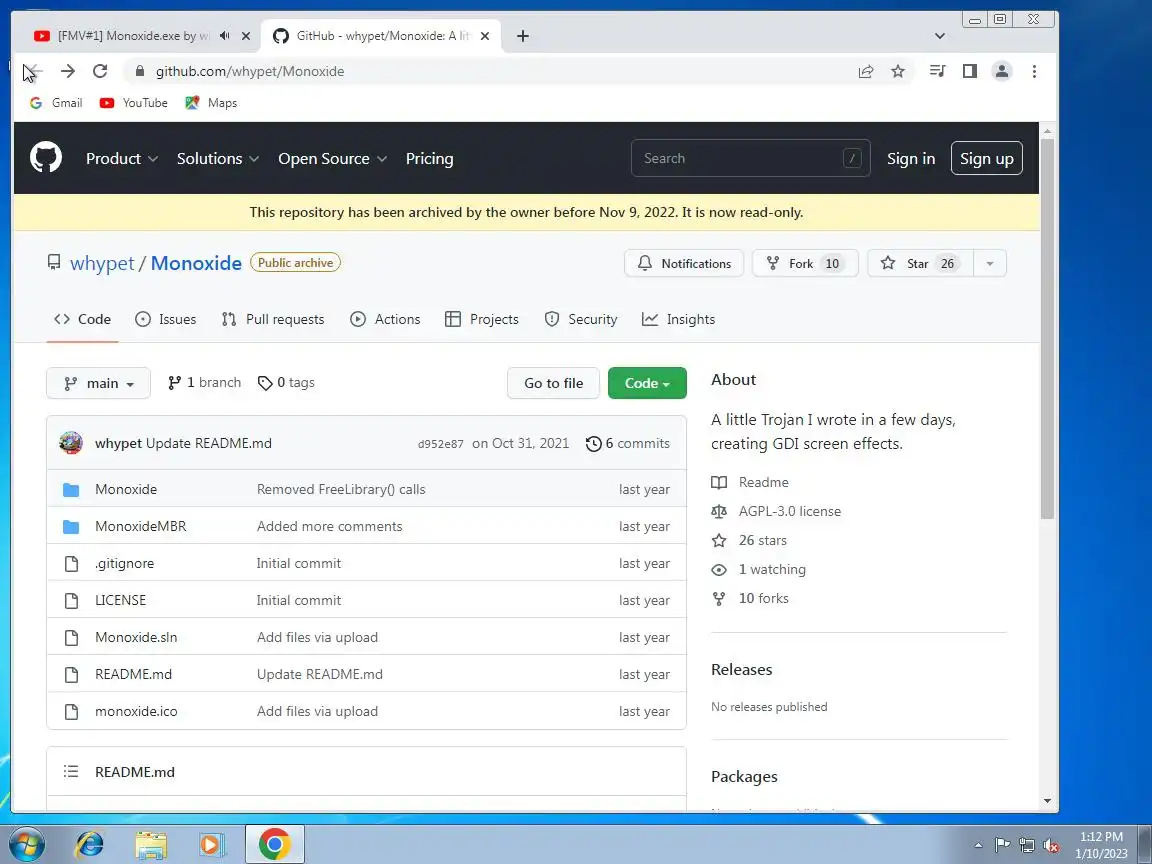The height and width of the screenshot is (864, 1152).
Task: Open the Issues tab
Action: (x=166, y=320)
